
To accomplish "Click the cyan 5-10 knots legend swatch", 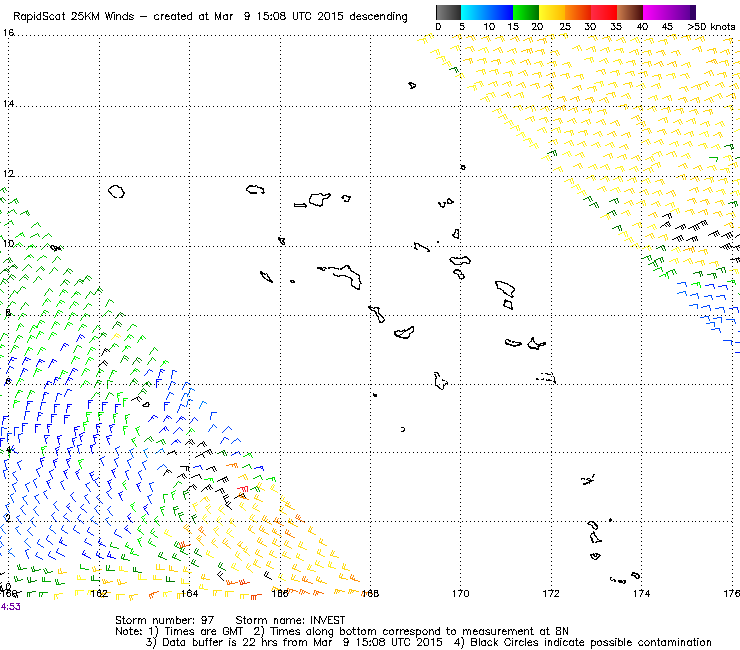I will click(x=474, y=12).
